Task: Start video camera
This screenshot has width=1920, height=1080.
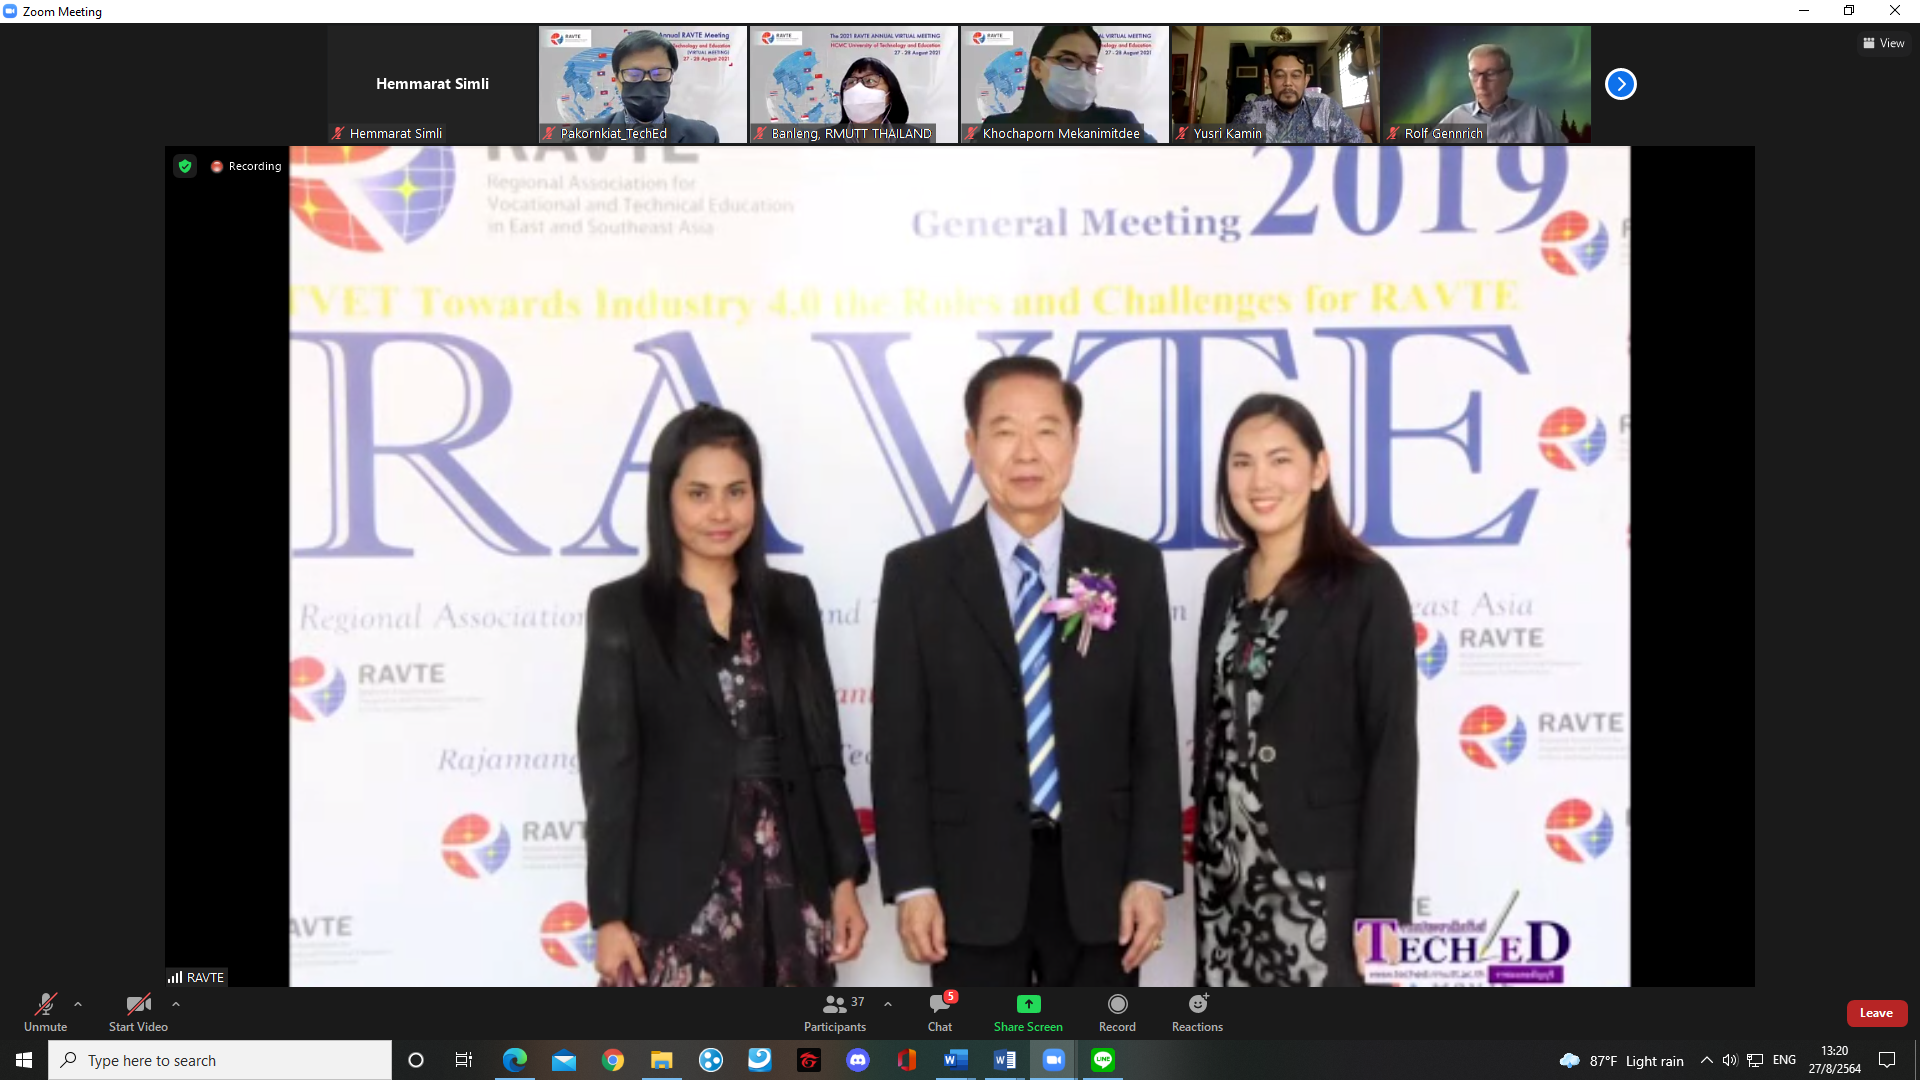Action: click(x=138, y=1012)
